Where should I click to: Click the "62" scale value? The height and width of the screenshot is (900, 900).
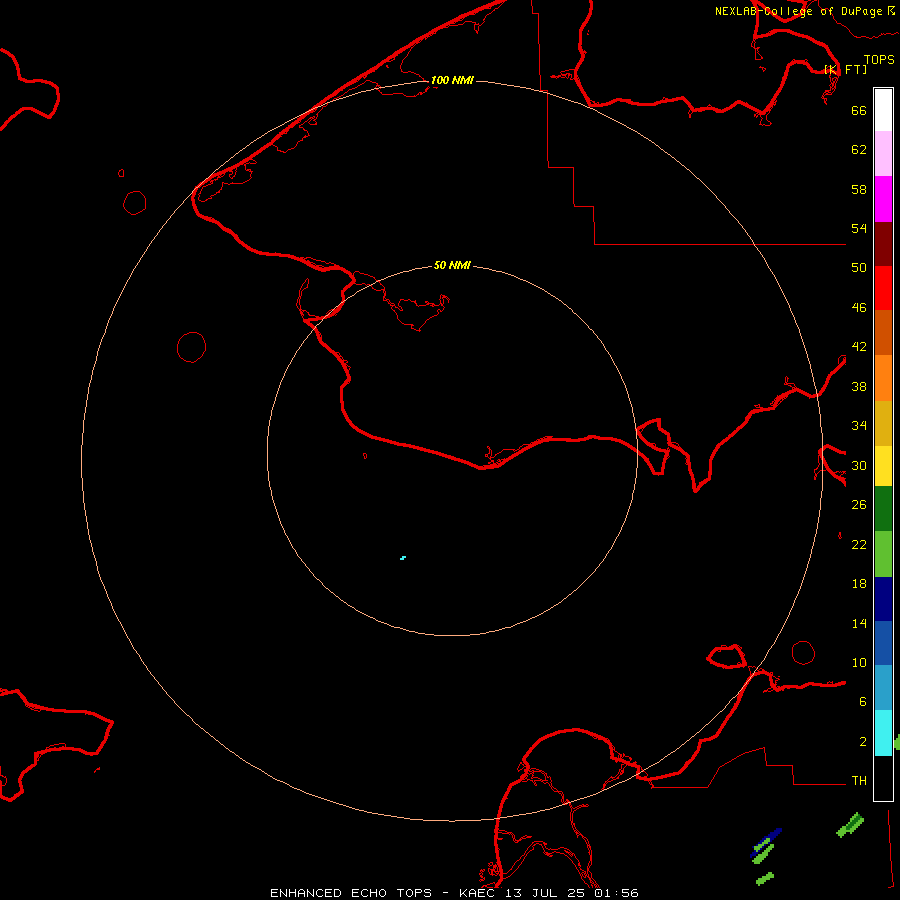pos(859,150)
